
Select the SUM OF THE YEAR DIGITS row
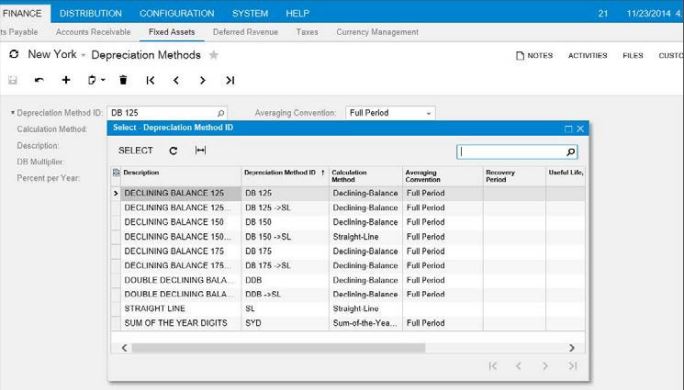[348, 323]
